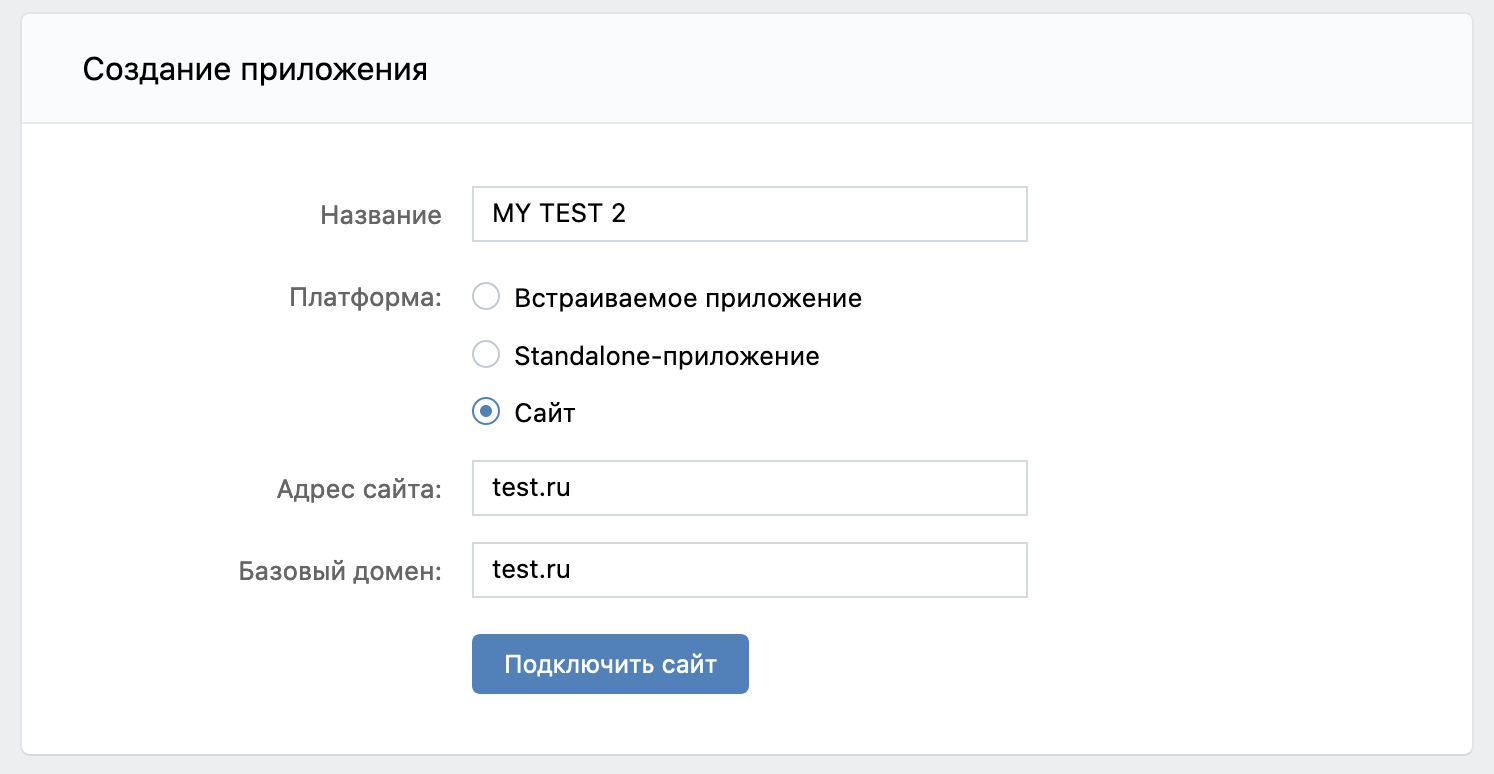Click the Название label
Screen dimensions: 1494x774
pos(381,215)
